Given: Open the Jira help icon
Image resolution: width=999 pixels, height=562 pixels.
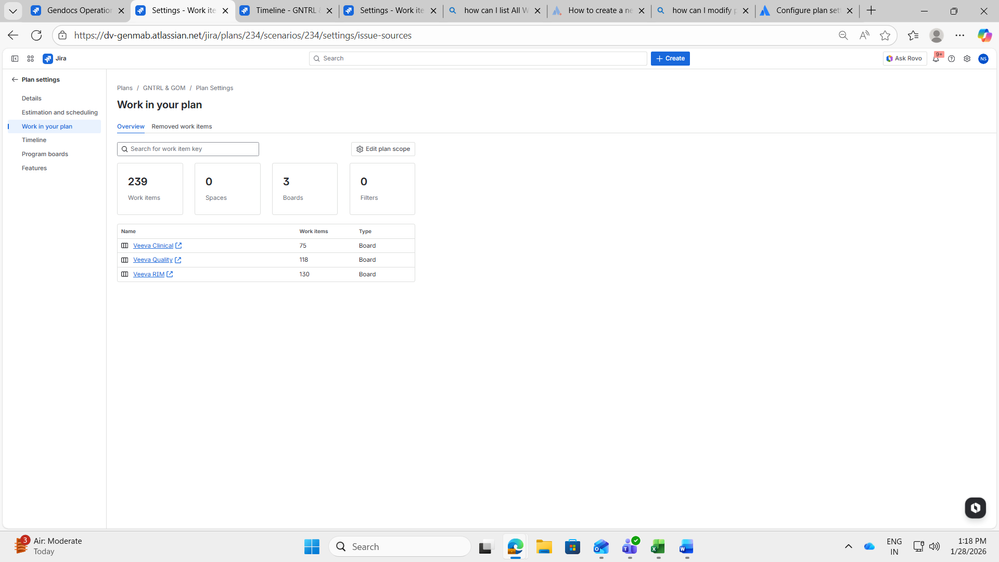Looking at the screenshot, I should click(x=951, y=59).
